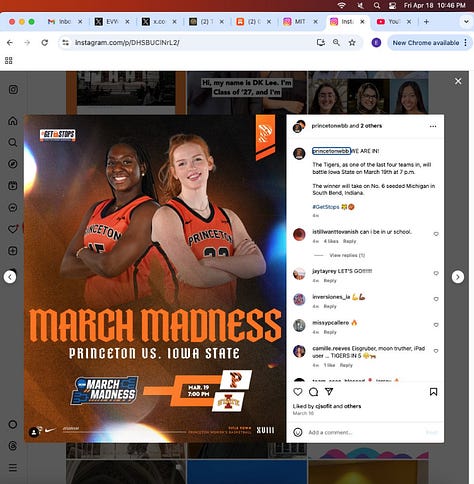Go to the previous post arrow
Image resolution: width=474 pixels, height=484 pixels.
click(x=10, y=277)
